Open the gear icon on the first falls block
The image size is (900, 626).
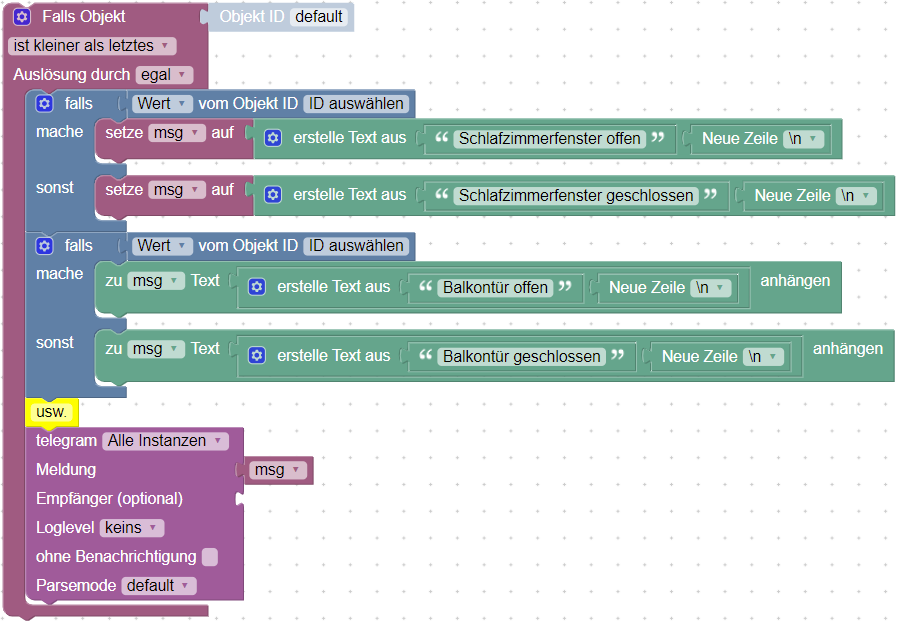(44, 103)
